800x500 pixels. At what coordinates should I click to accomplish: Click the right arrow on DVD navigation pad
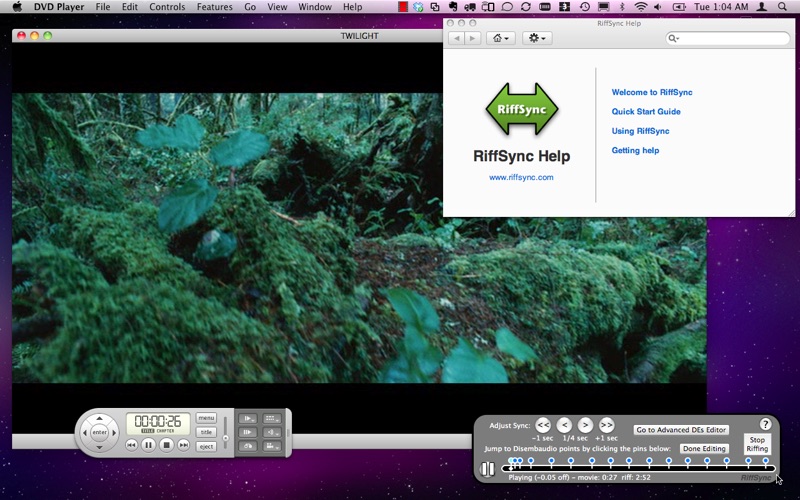click(x=114, y=433)
